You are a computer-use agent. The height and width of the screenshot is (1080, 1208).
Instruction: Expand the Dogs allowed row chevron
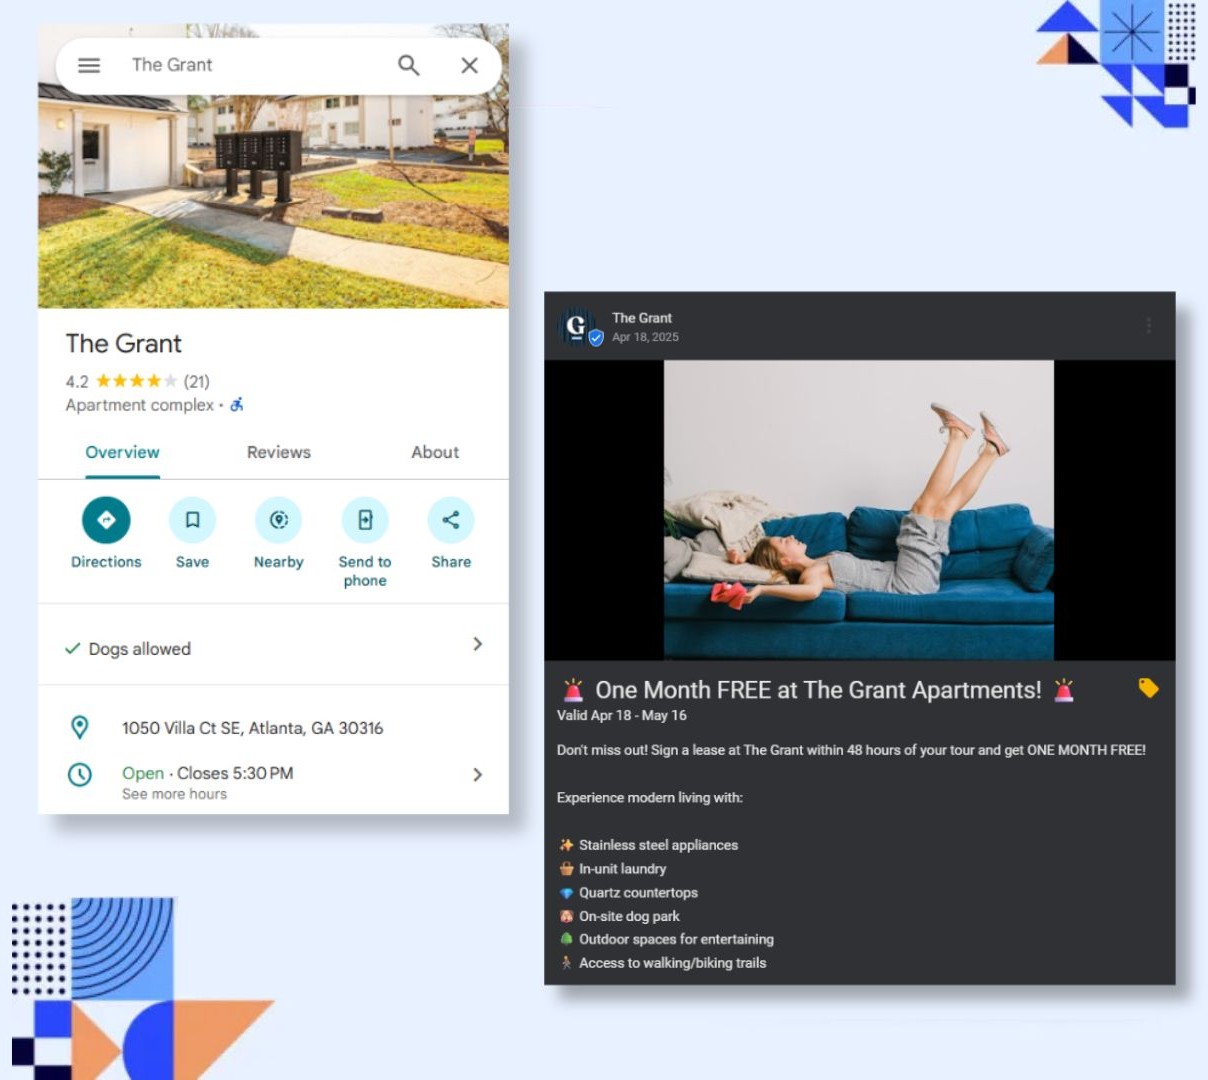(477, 644)
